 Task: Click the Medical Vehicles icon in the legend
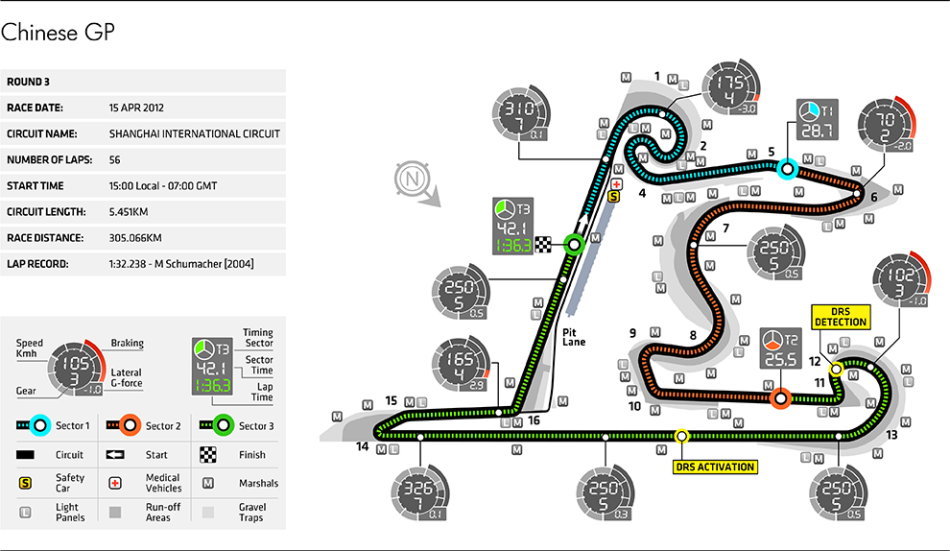point(115,483)
